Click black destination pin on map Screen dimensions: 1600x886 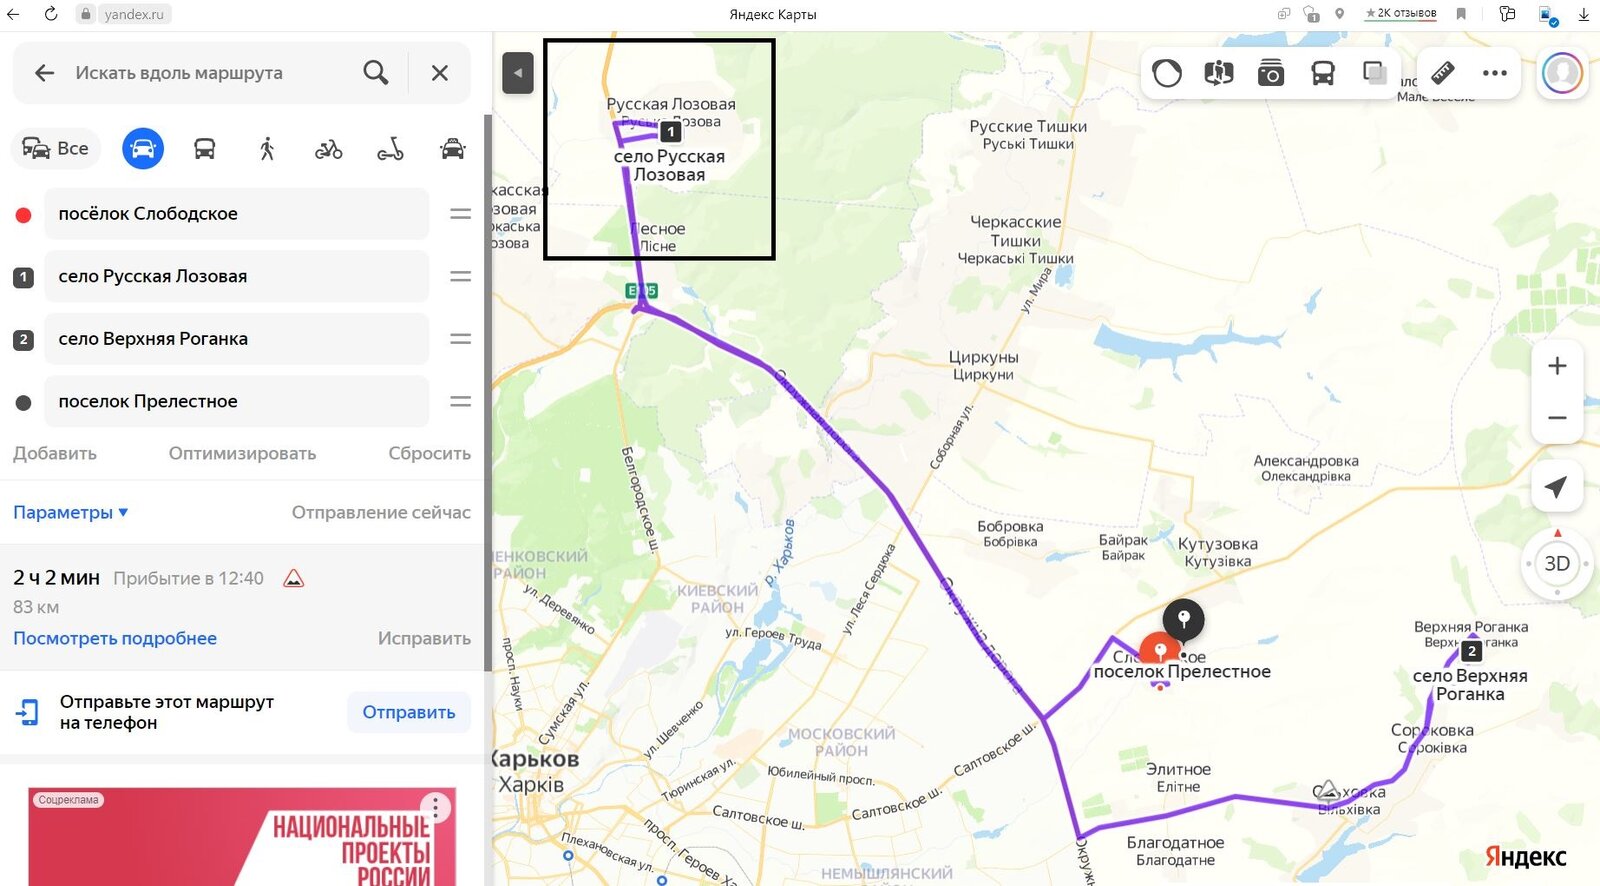click(x=1183, y=621)
